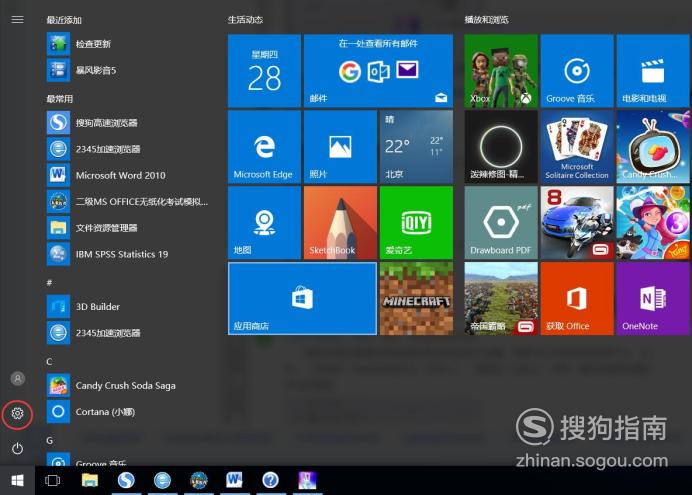Click the C letter group header
Viewport: 692px width, 495px height.
[x=49, y=361]
